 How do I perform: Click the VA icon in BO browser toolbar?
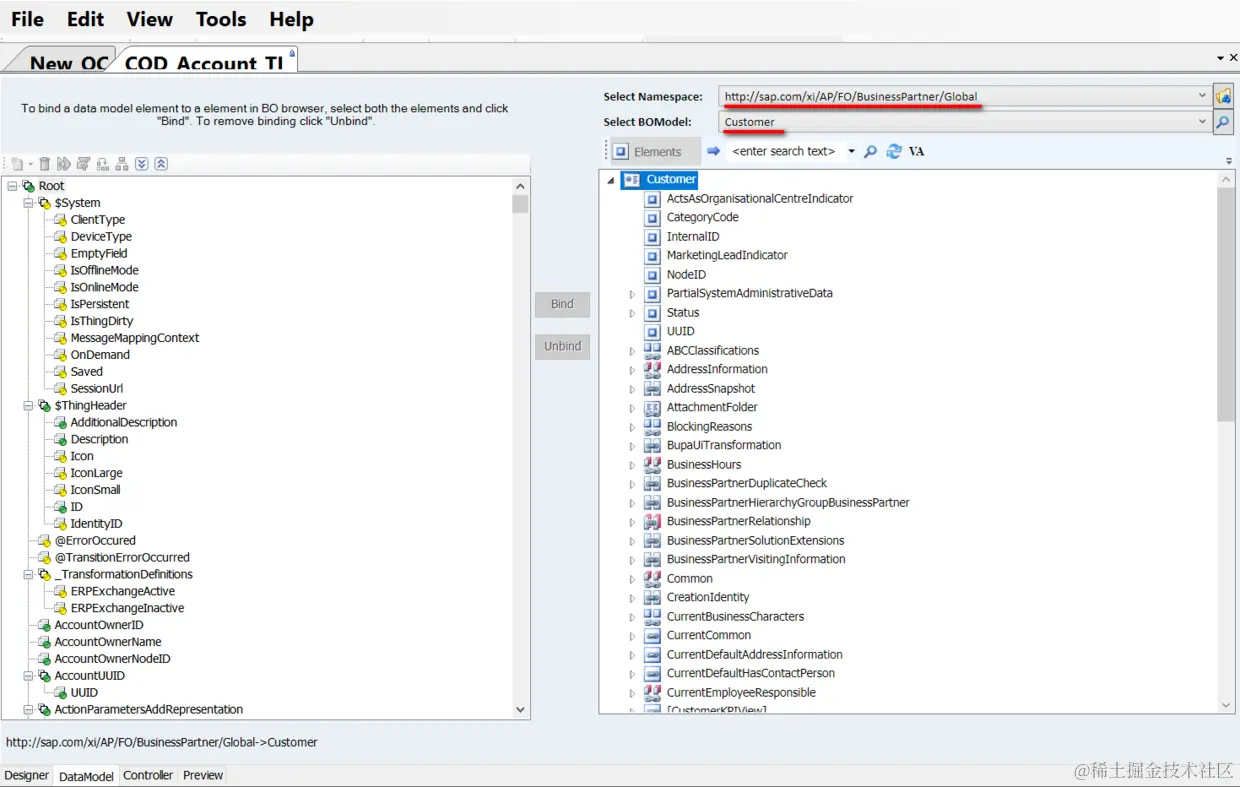click(x=916, y=151)
